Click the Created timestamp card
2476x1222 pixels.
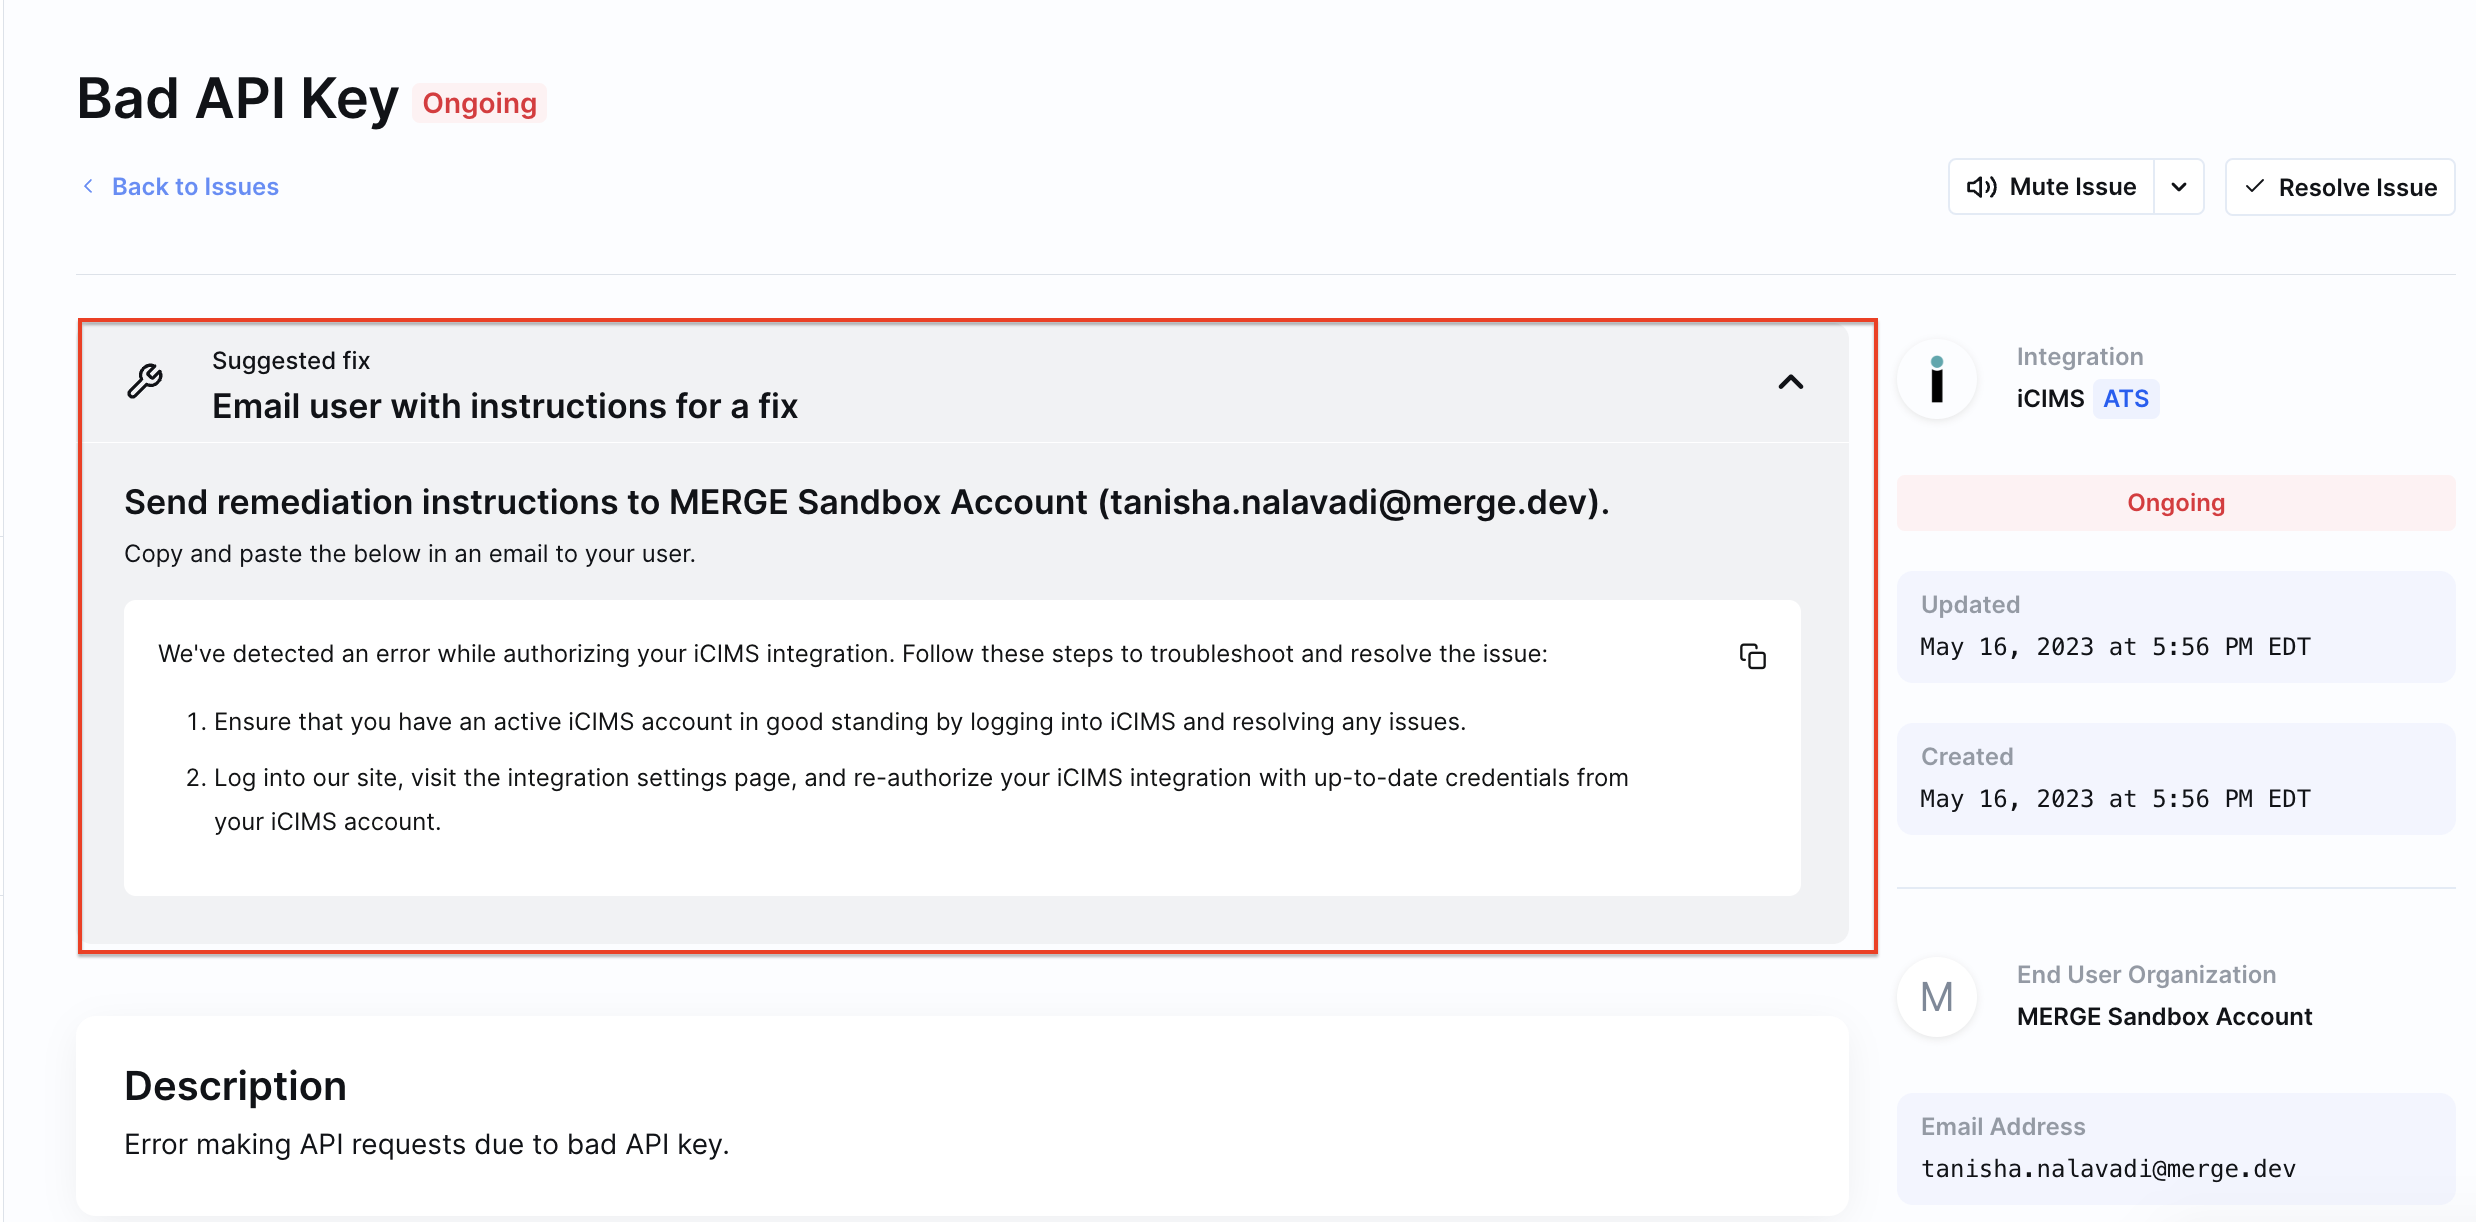2175,779
